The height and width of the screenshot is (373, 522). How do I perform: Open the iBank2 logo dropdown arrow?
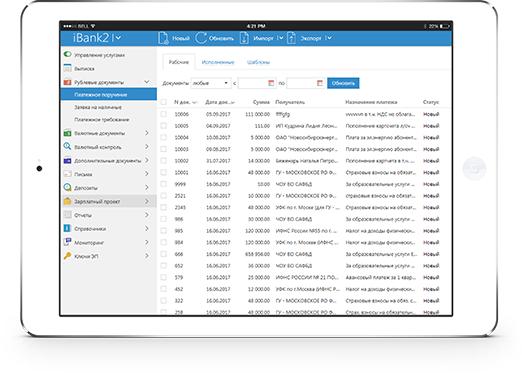coord(118,38)
